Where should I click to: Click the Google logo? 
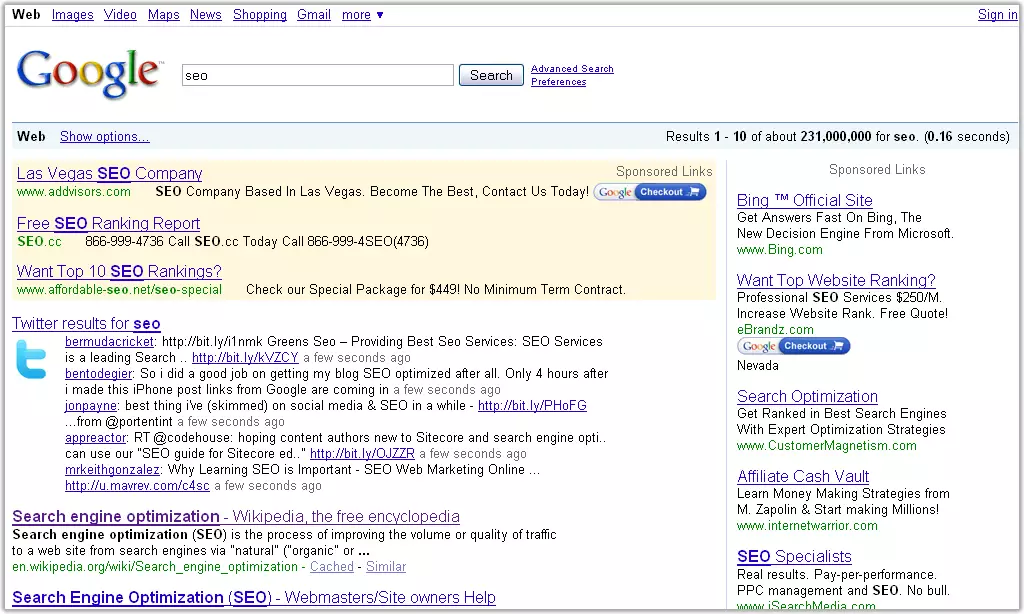pyautogui.click(x=88, y=74)
